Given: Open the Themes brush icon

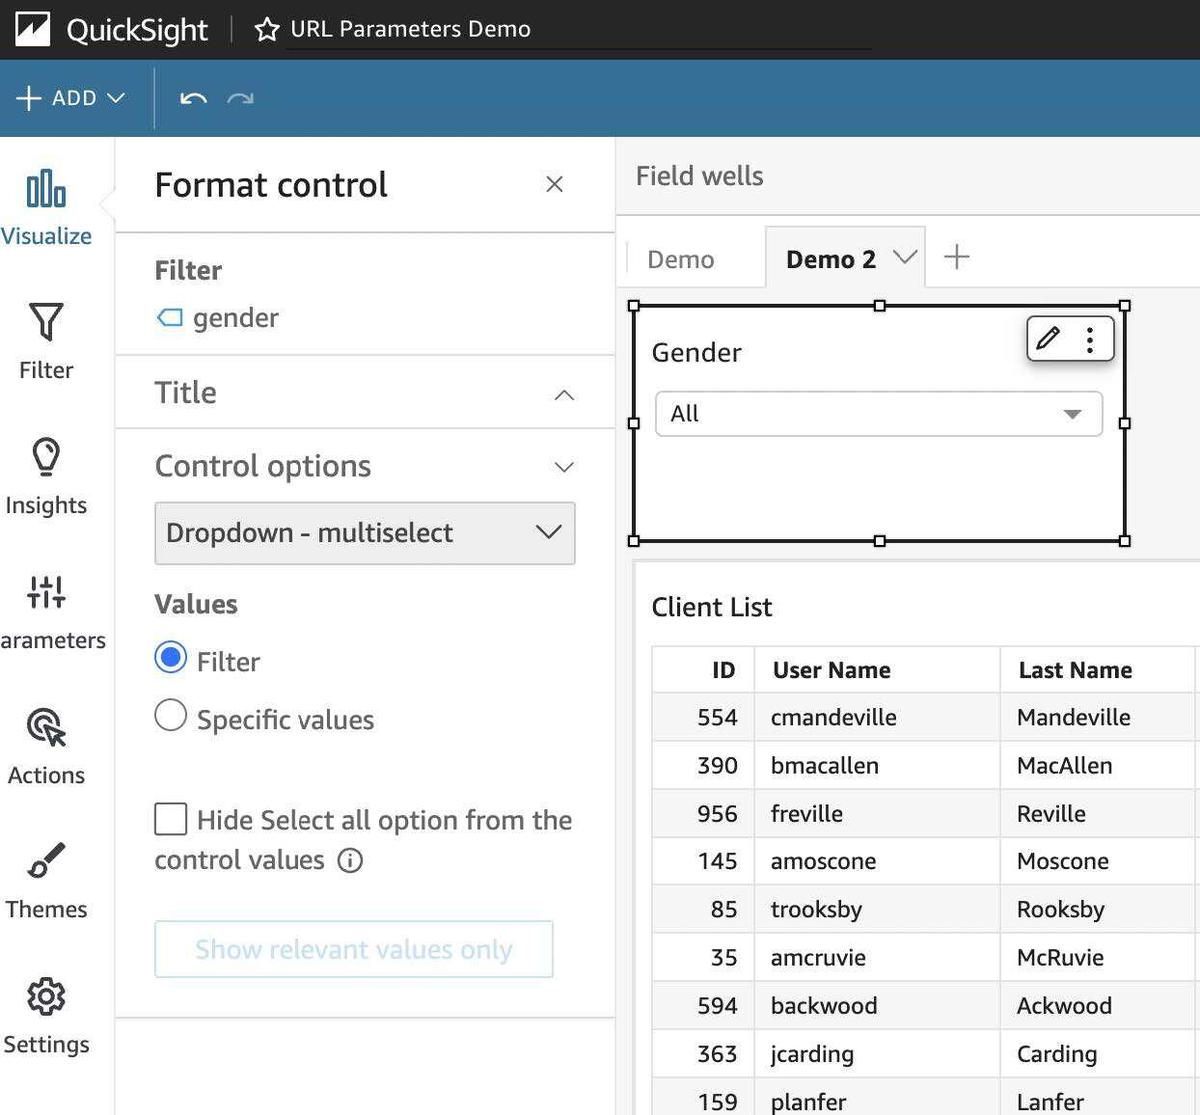Looking at the screenshot, I should [46, 862].
